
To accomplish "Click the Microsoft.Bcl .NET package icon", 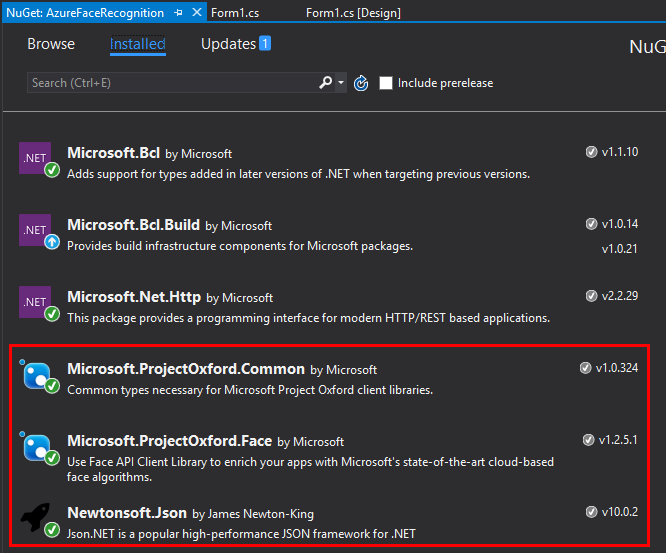I will (35, 158).
